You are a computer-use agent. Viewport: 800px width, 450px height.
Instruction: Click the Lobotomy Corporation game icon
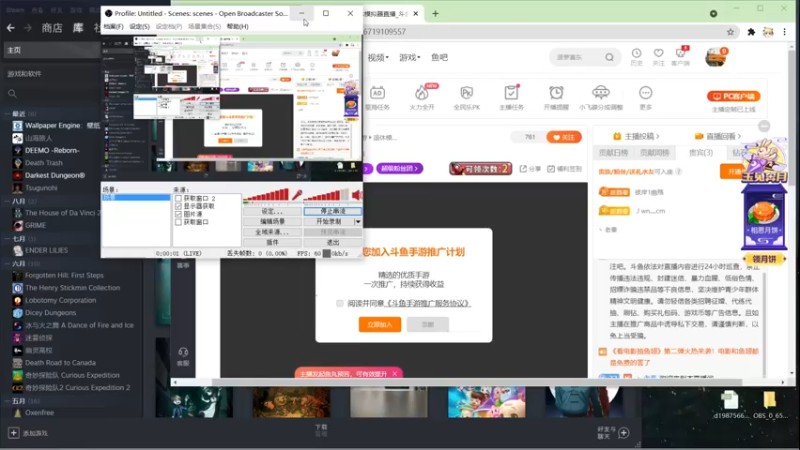pyautogui.click(x=17, y=301)
